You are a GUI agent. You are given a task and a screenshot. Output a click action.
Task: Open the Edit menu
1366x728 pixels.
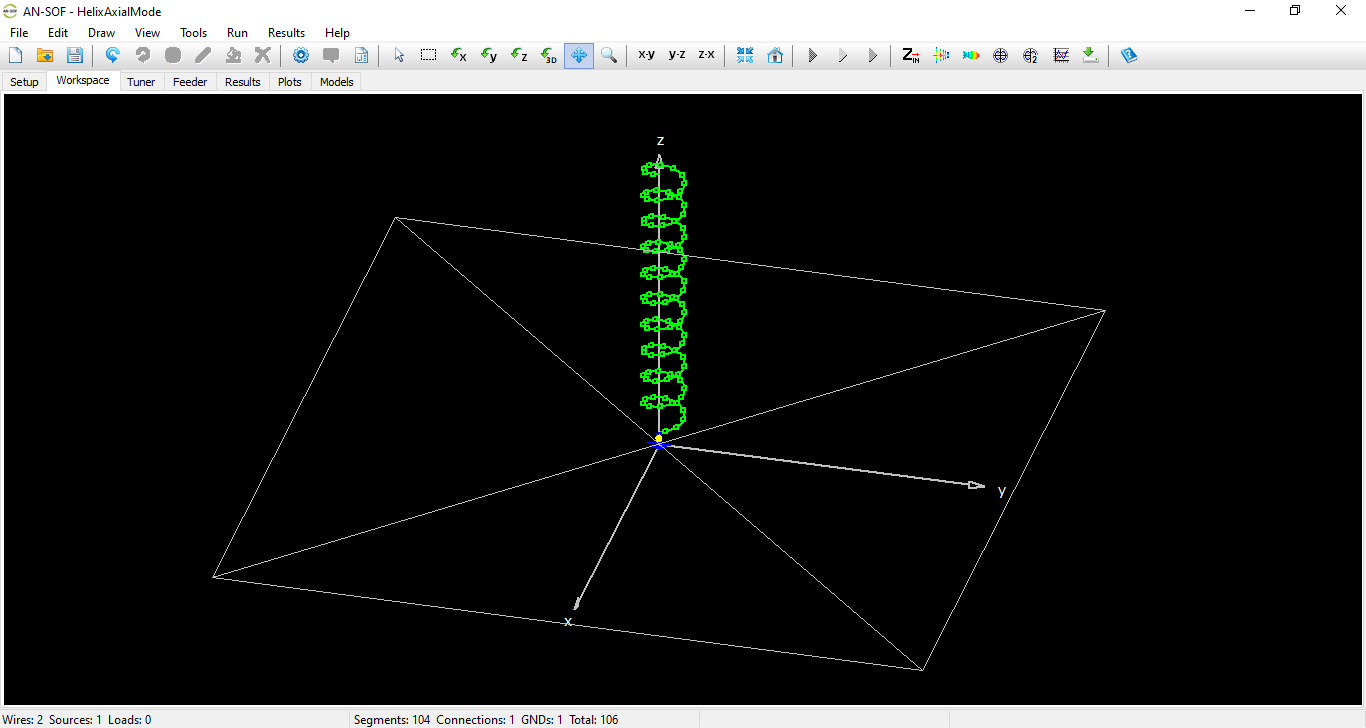[x=58, y=33]
